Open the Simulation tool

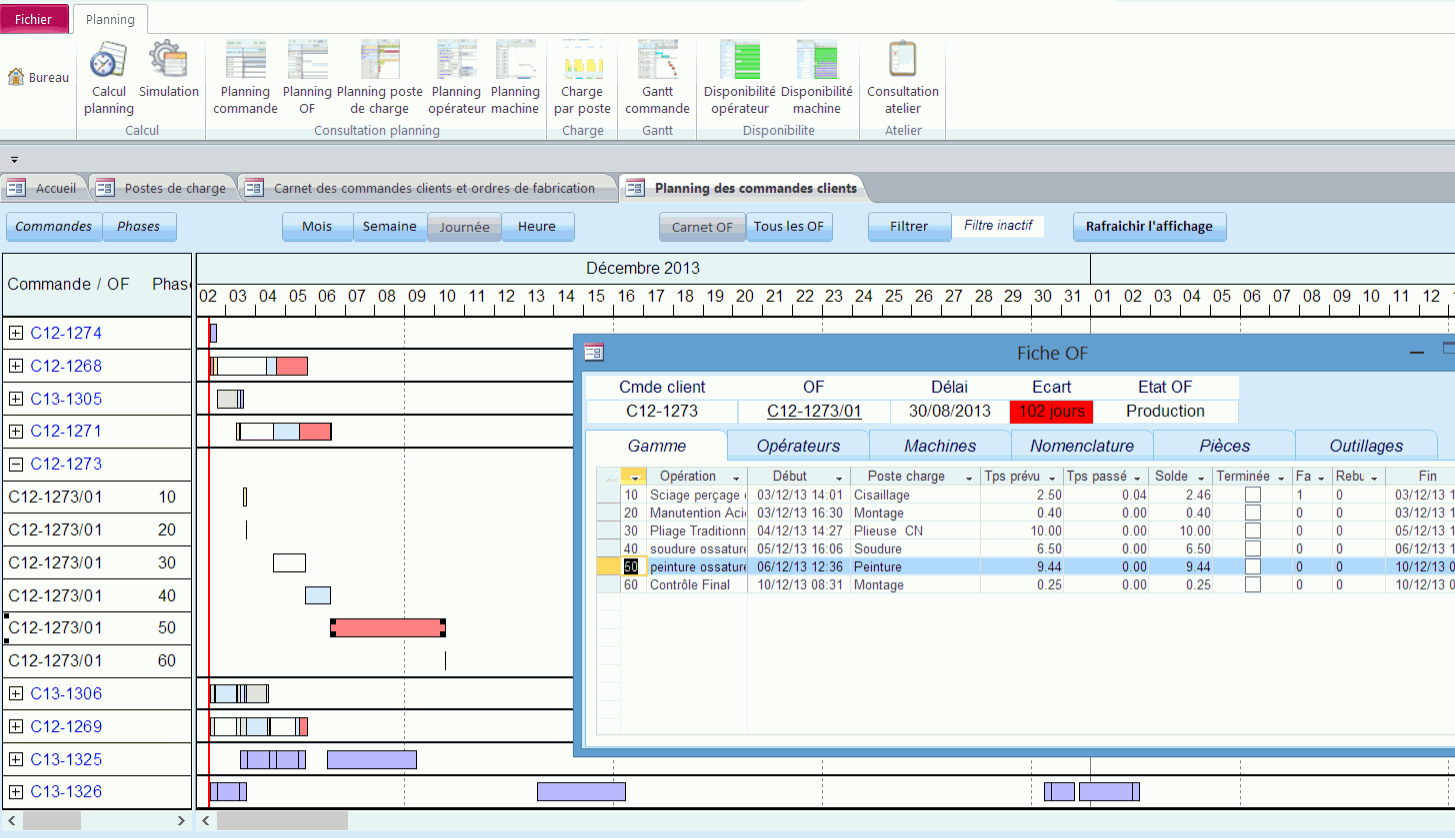(x=168, y=75)
